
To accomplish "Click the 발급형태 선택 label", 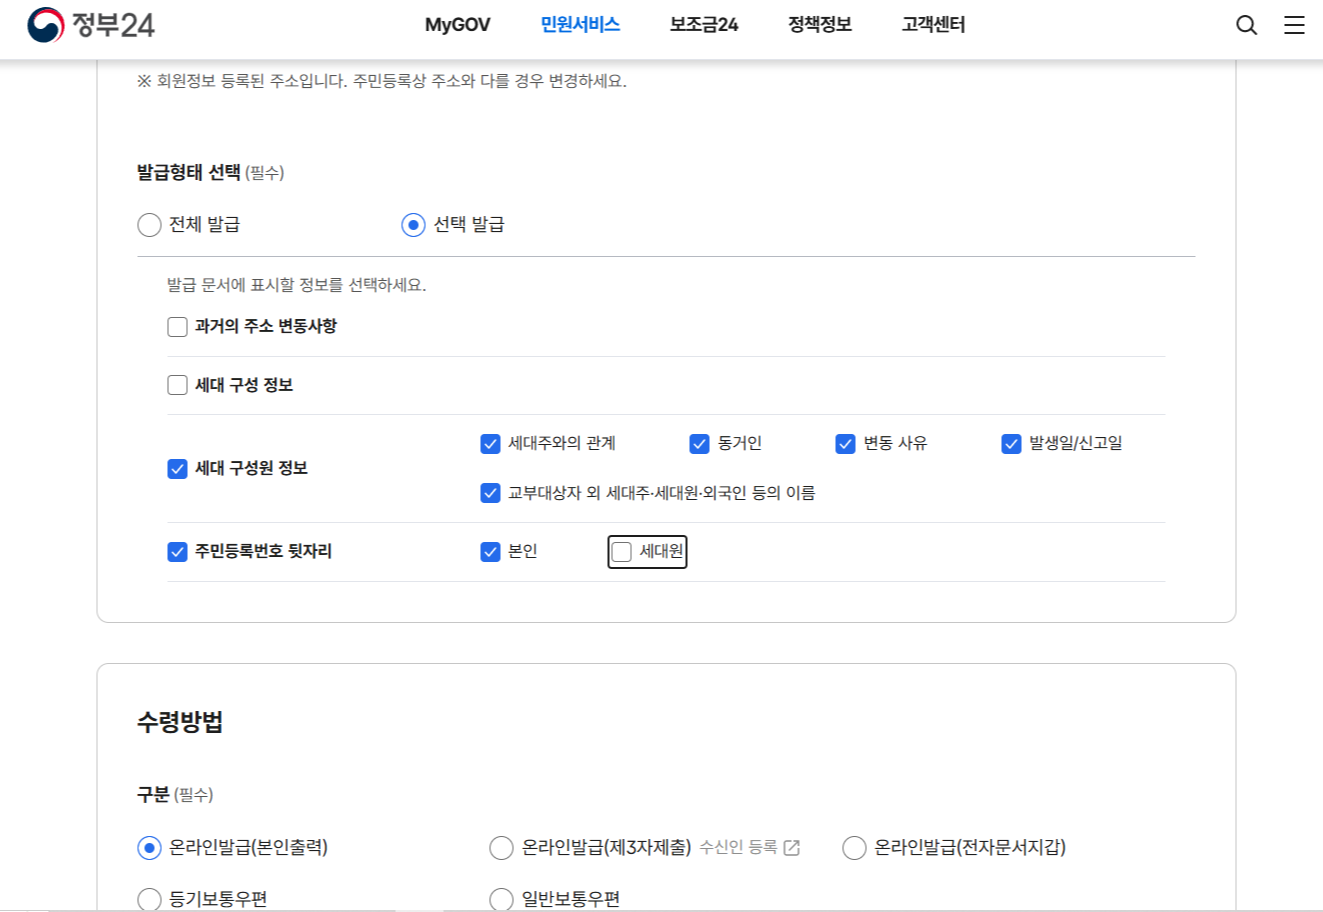I will pyautogui.click(x=189, y=172).
